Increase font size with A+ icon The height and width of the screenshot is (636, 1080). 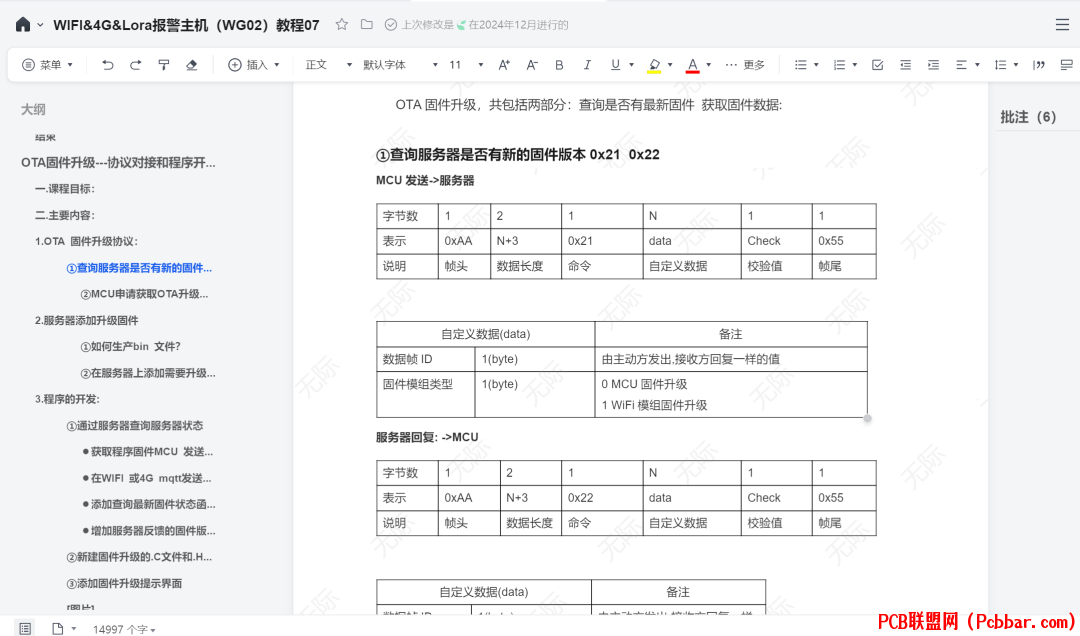(x=504, y=65)
